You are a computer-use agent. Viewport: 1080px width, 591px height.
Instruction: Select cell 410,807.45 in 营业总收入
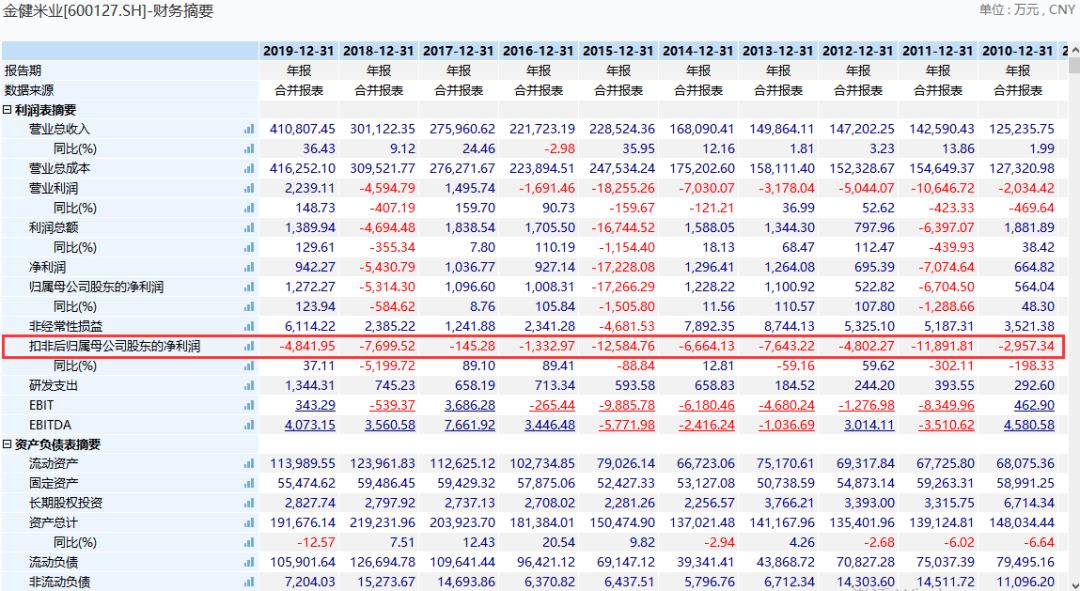[x=302, y=129]
